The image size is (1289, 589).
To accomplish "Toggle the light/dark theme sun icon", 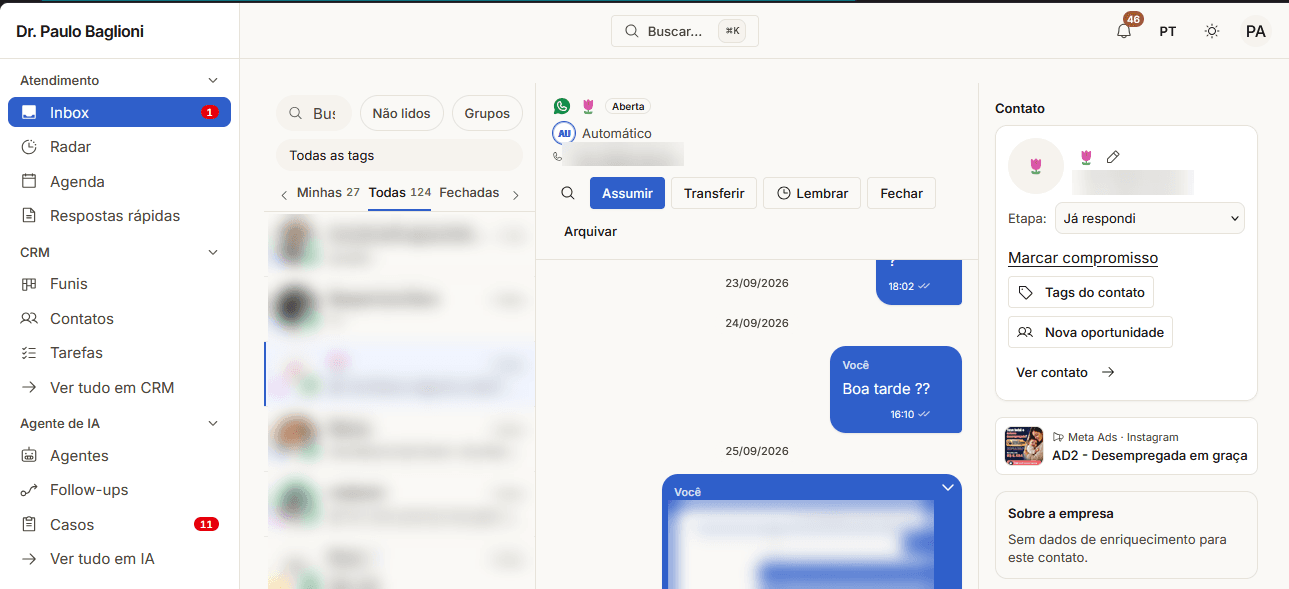I will (1212, 31).
